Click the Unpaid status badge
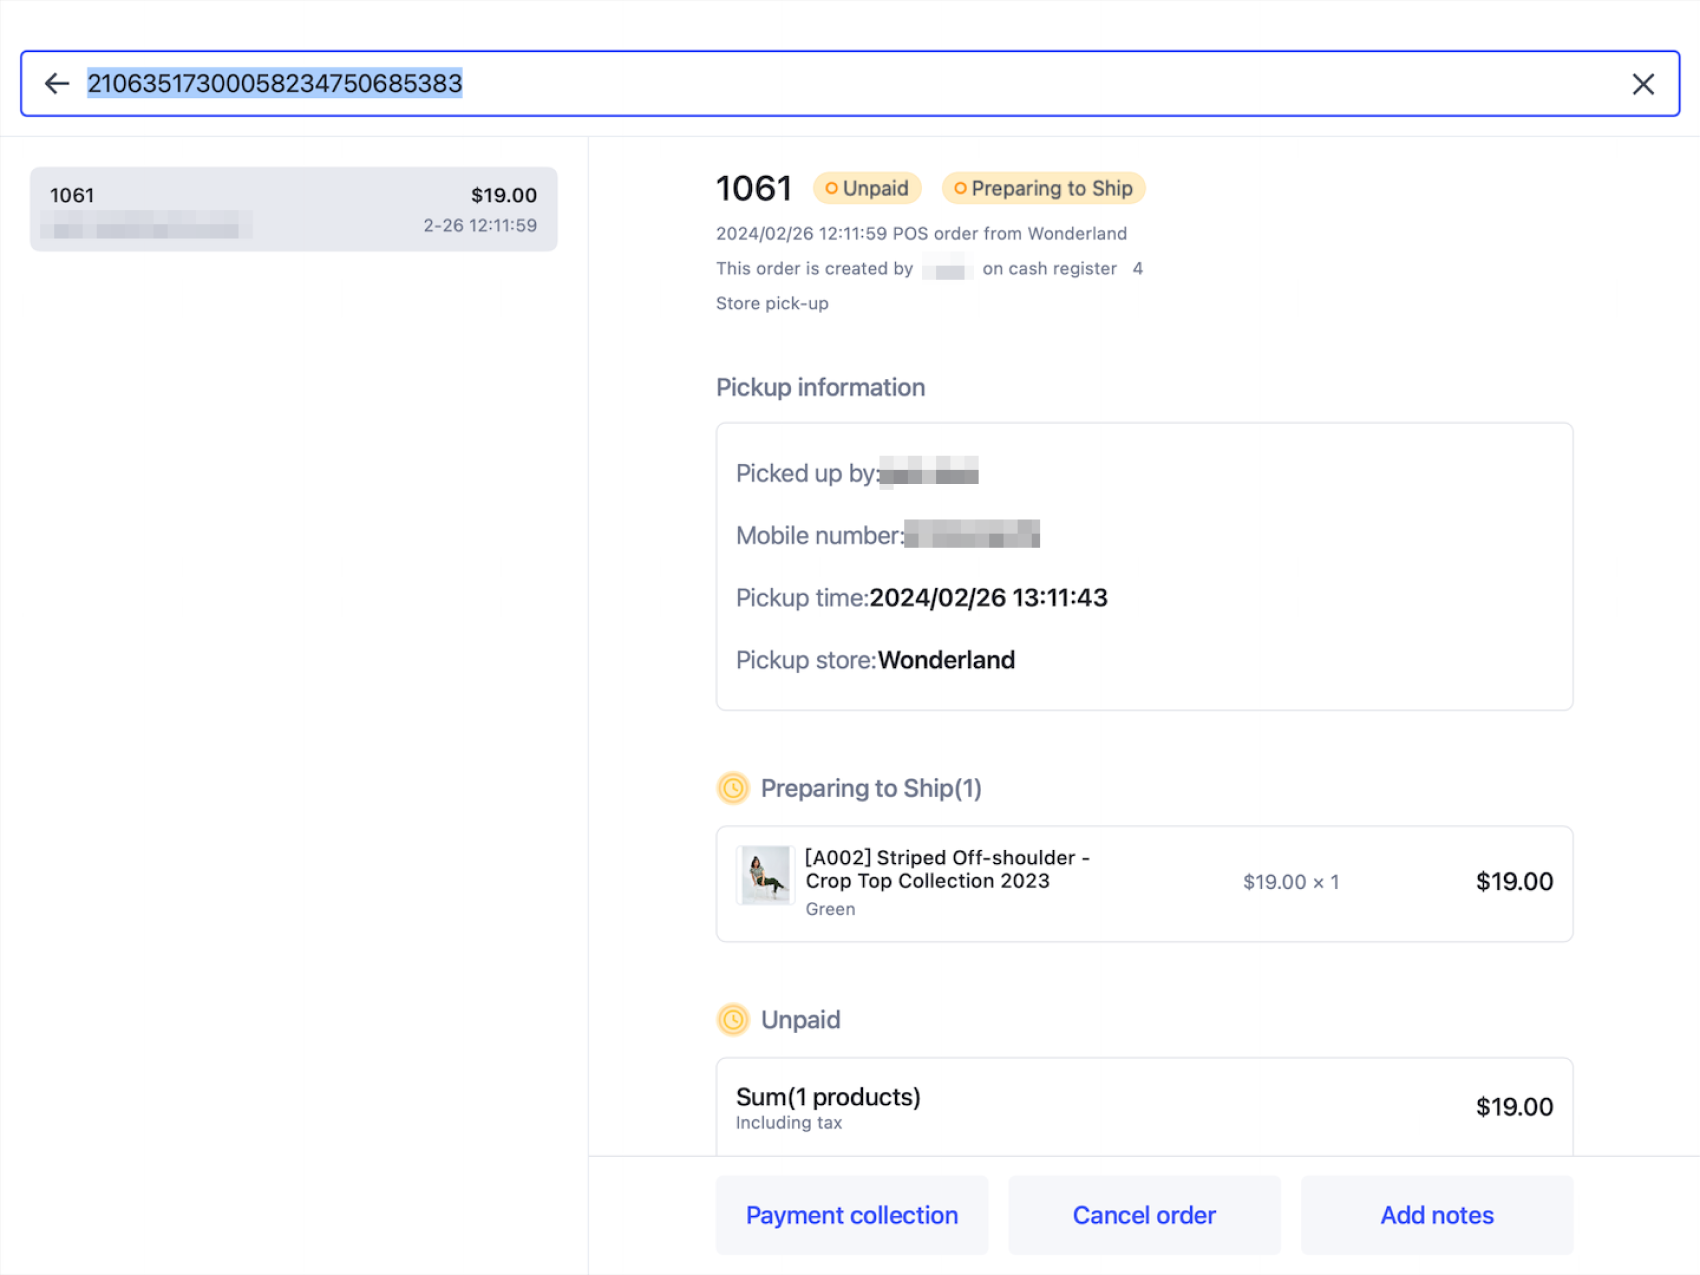 [866, 189]
